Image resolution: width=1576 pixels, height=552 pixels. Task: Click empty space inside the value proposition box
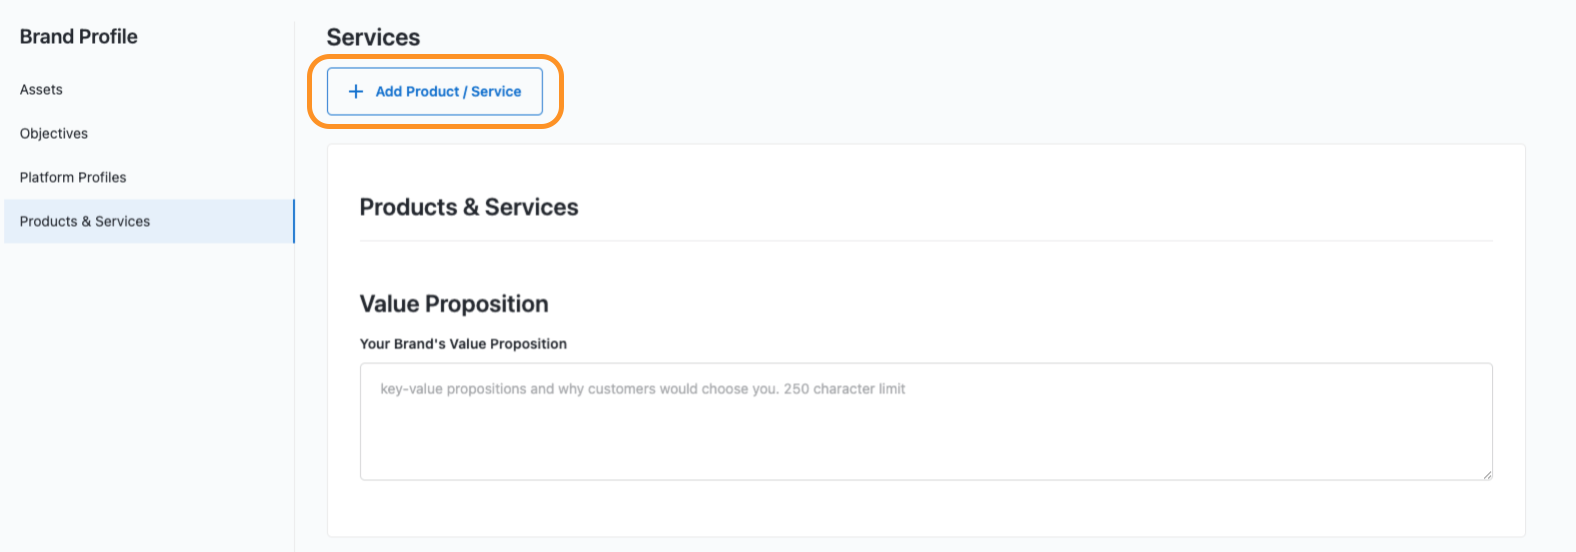point(925,445)
